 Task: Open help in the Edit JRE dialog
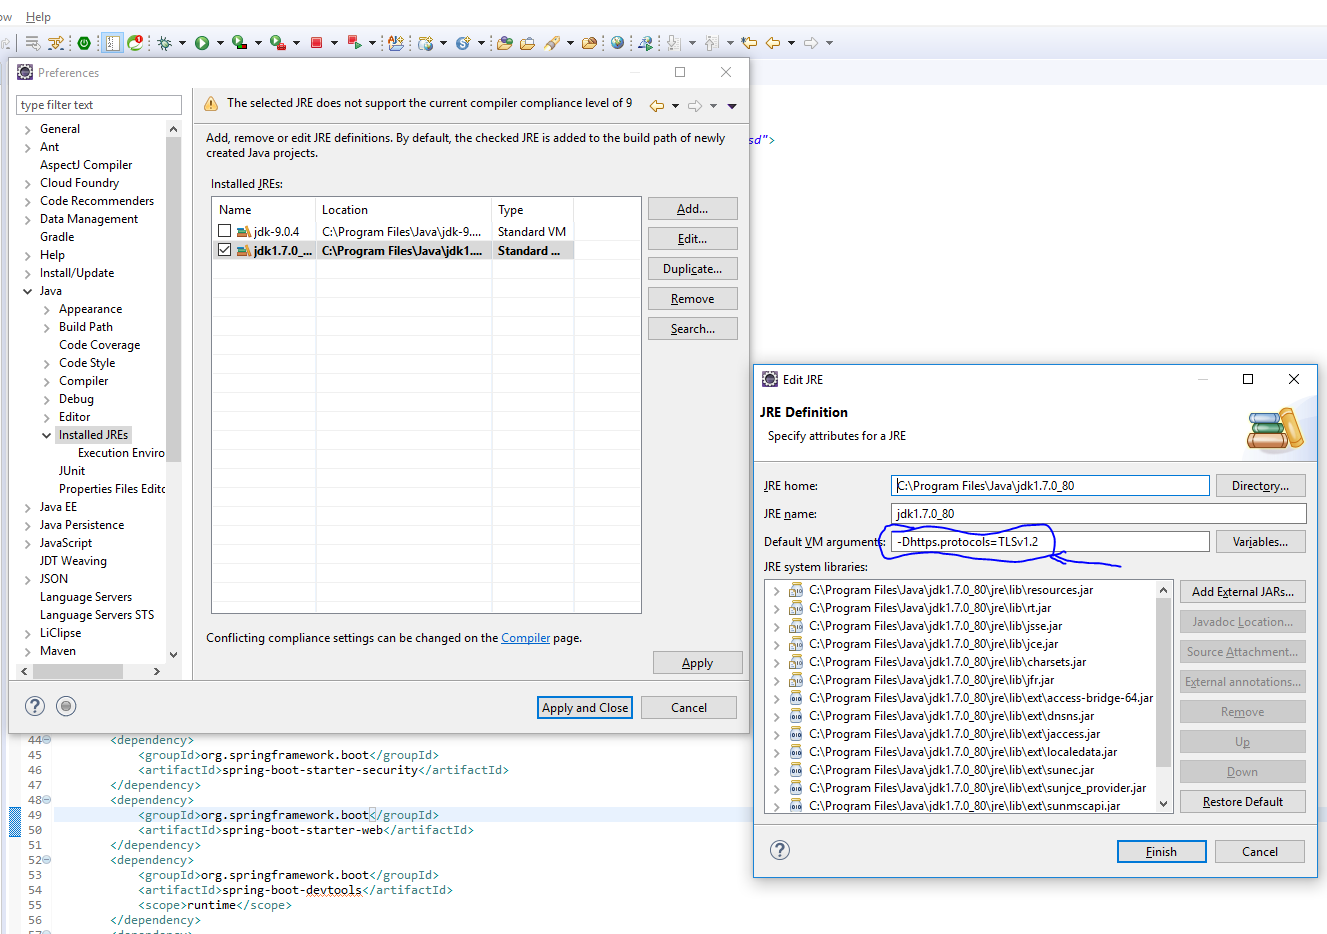tap(780, 850)
